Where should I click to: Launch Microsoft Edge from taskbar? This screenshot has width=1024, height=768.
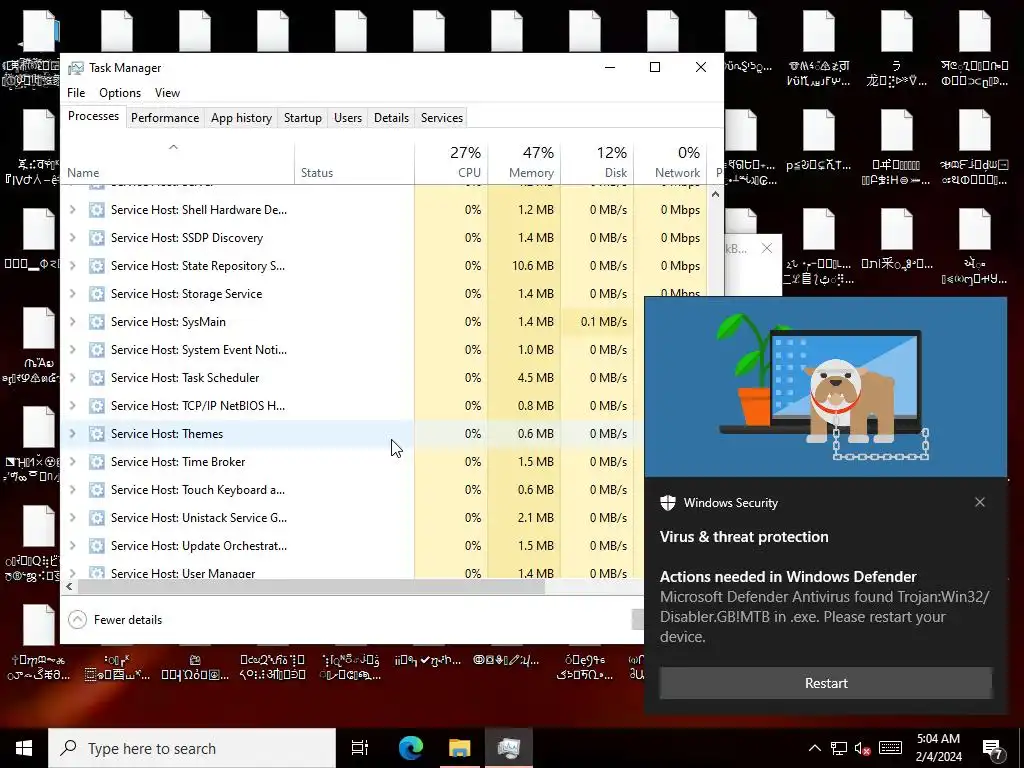tap(411, 748)
